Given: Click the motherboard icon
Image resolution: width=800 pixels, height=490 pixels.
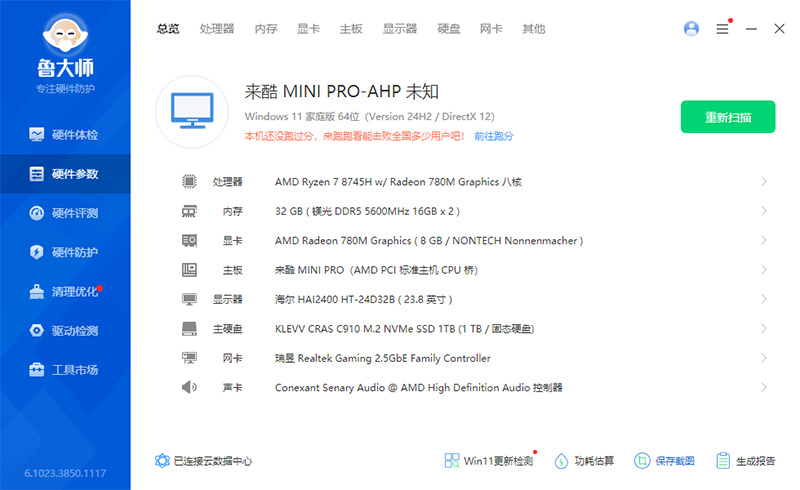Looking at the screenshot, I should point(189,270).
